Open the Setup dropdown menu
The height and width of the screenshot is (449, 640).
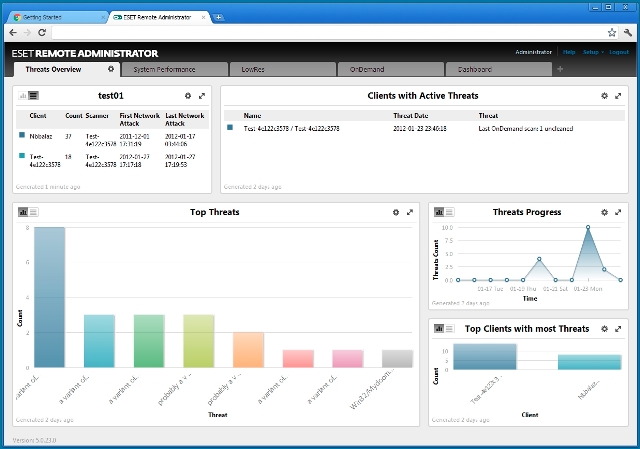click(x=593, y=52)
